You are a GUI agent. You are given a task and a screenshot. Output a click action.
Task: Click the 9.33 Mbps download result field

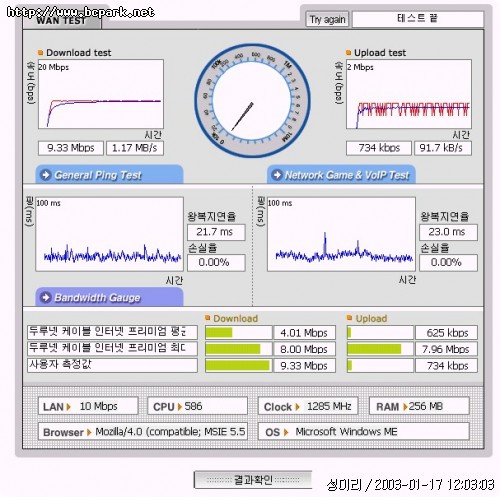pyautogui.click(x=71, y=148)
